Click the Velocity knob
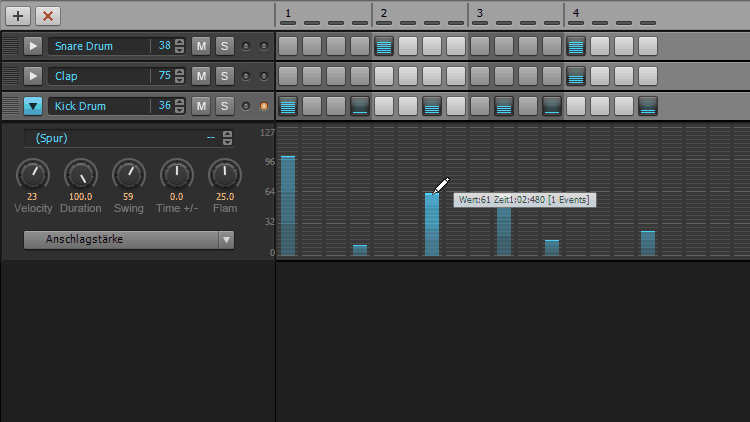The height and width of the screenshot is (422, 750). 33,175
